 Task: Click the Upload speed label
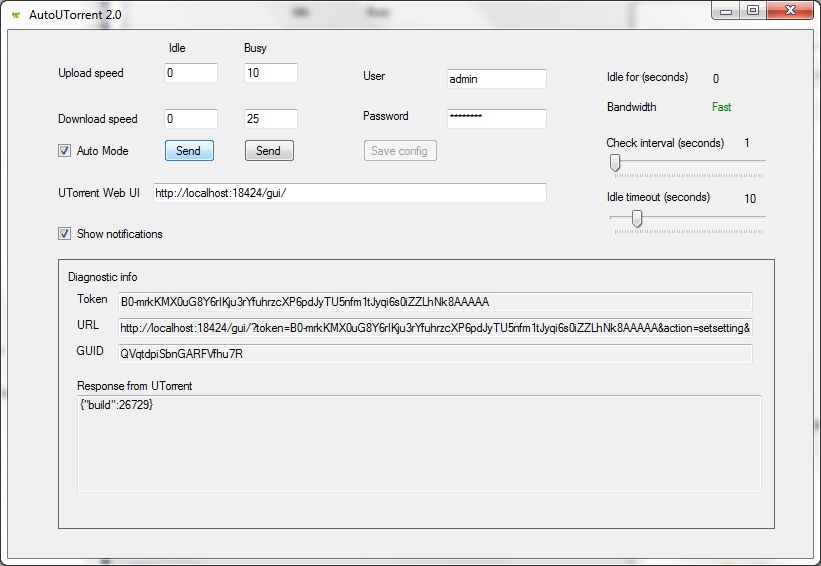coord(91,73)
